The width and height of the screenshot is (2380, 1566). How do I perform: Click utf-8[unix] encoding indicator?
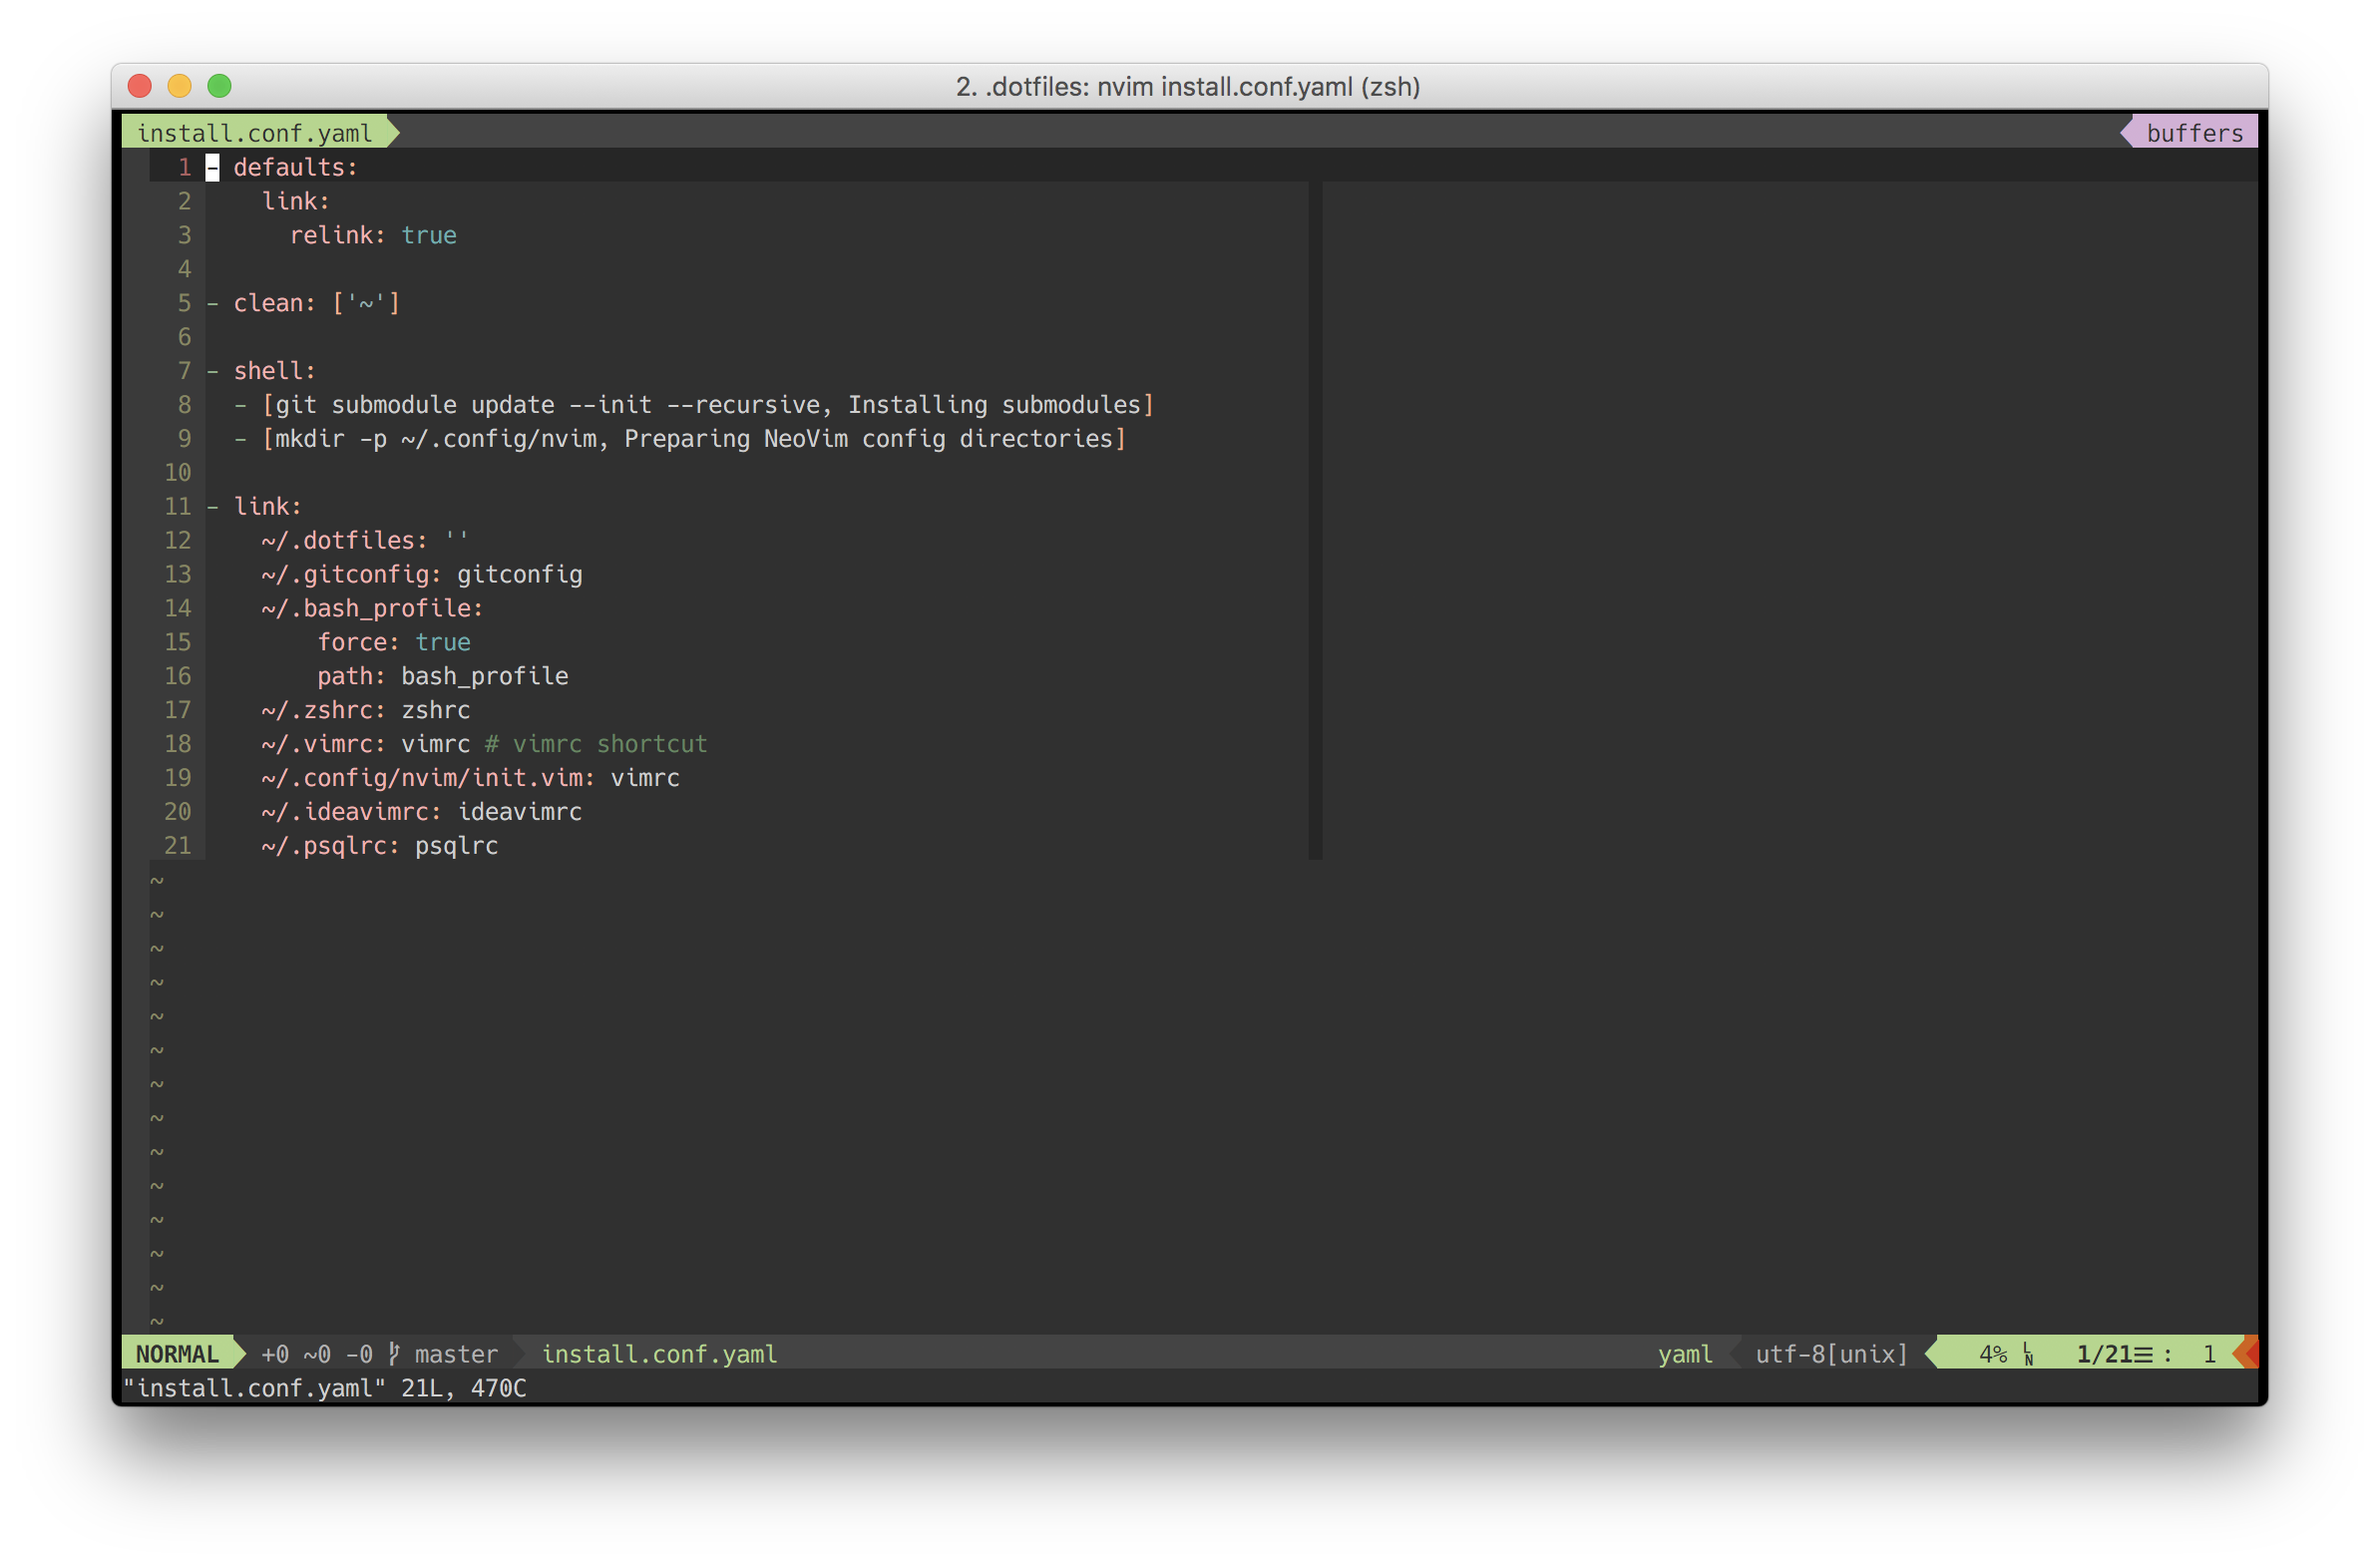(x=1831, y=1354)
